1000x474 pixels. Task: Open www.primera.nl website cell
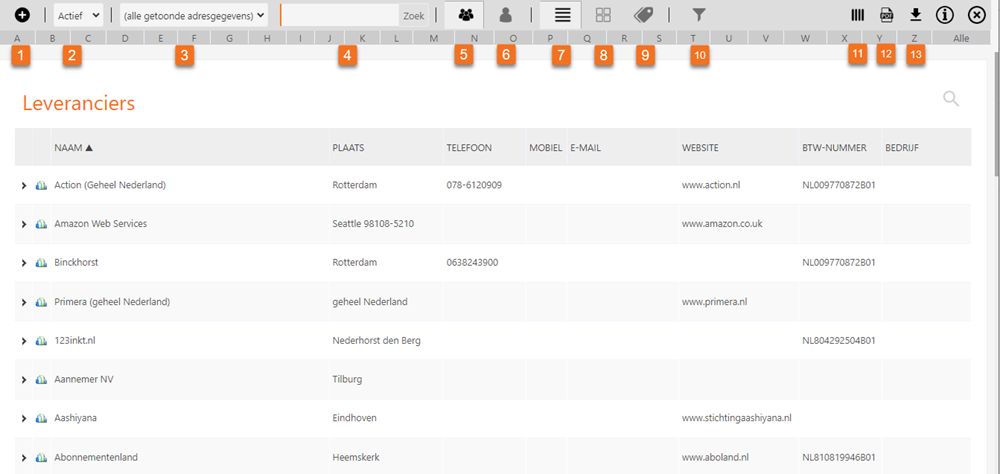coord(714,302)
